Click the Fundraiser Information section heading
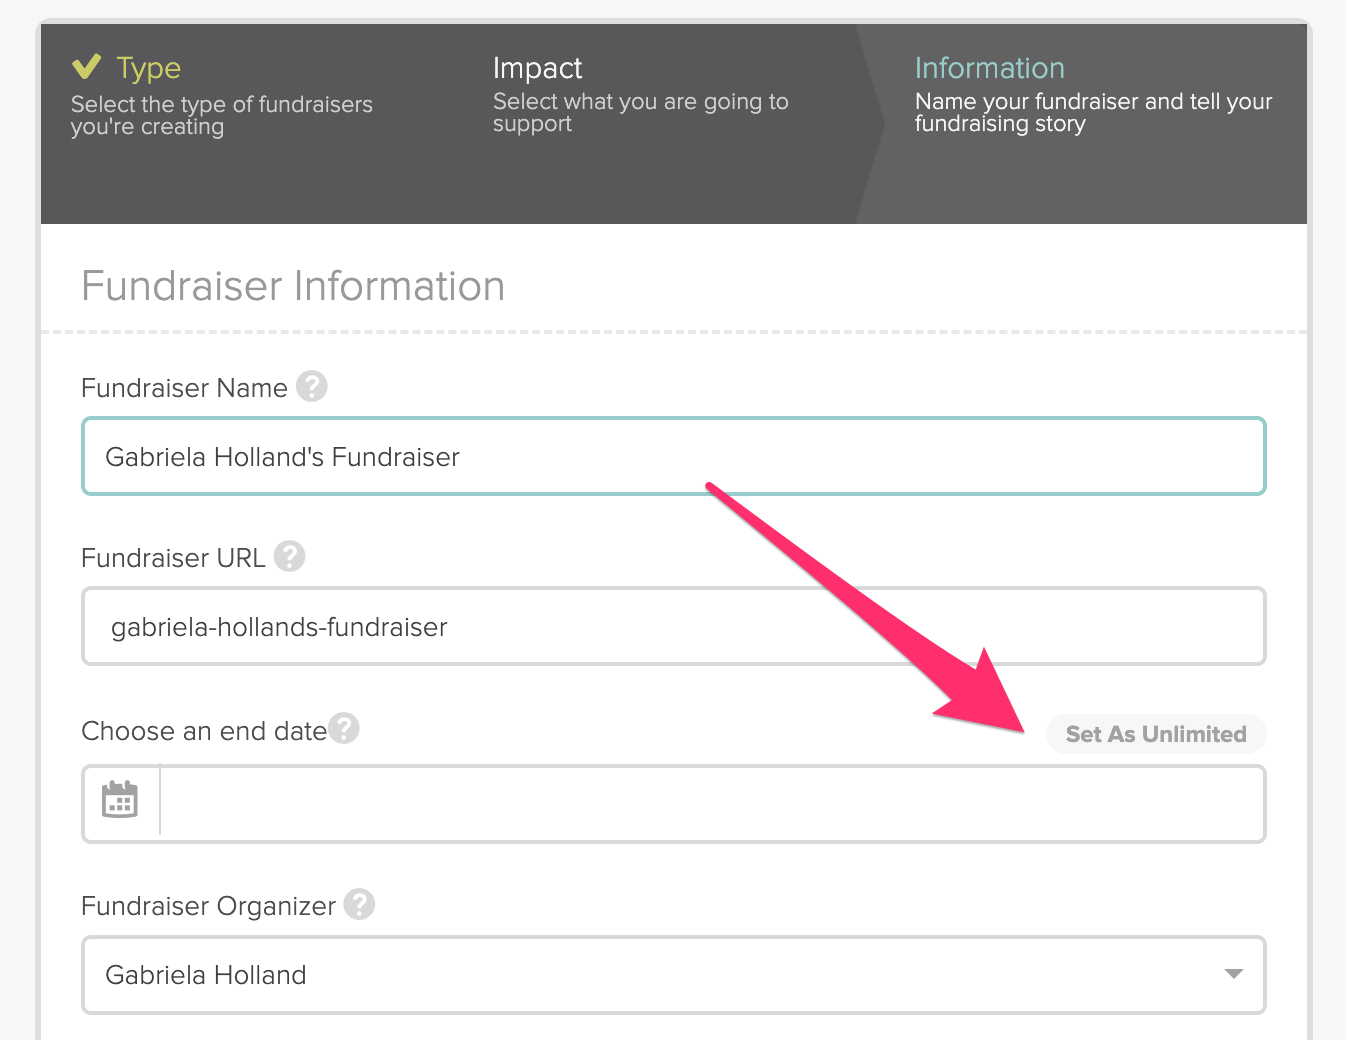Image resolution: width=1346 pixels, height=1040 pixels. 293,287
